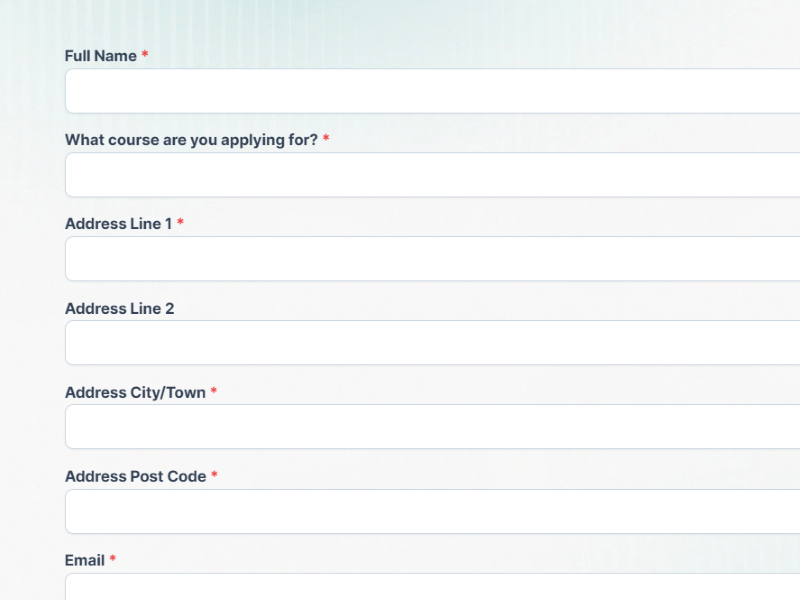Click the "What course are you applying for?" label
This screenshot has height=600, width=800.
[191, 140]
